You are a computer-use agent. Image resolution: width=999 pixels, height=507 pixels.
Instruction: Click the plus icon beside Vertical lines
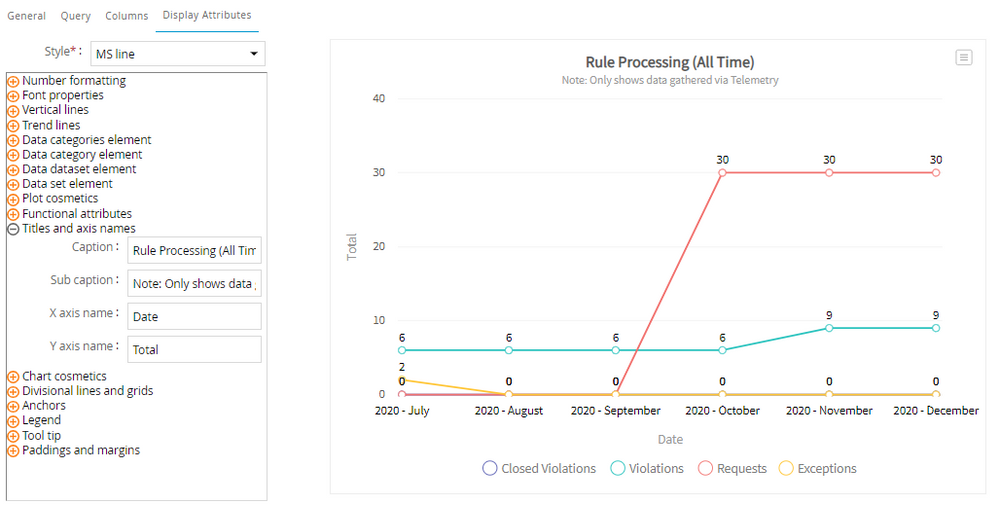13,111
